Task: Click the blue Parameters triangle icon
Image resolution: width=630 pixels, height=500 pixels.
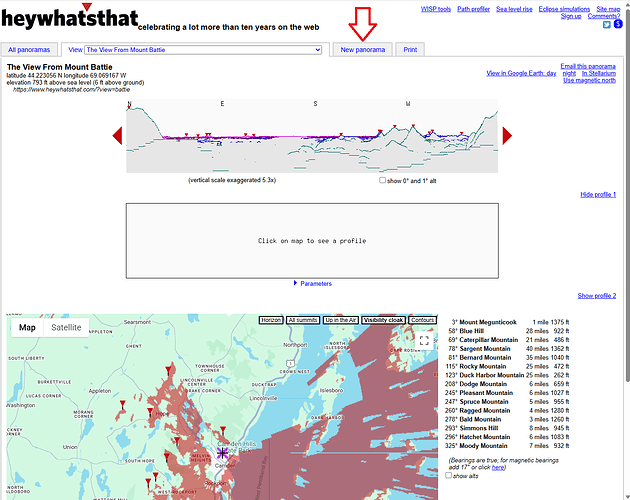Action: 295,283
